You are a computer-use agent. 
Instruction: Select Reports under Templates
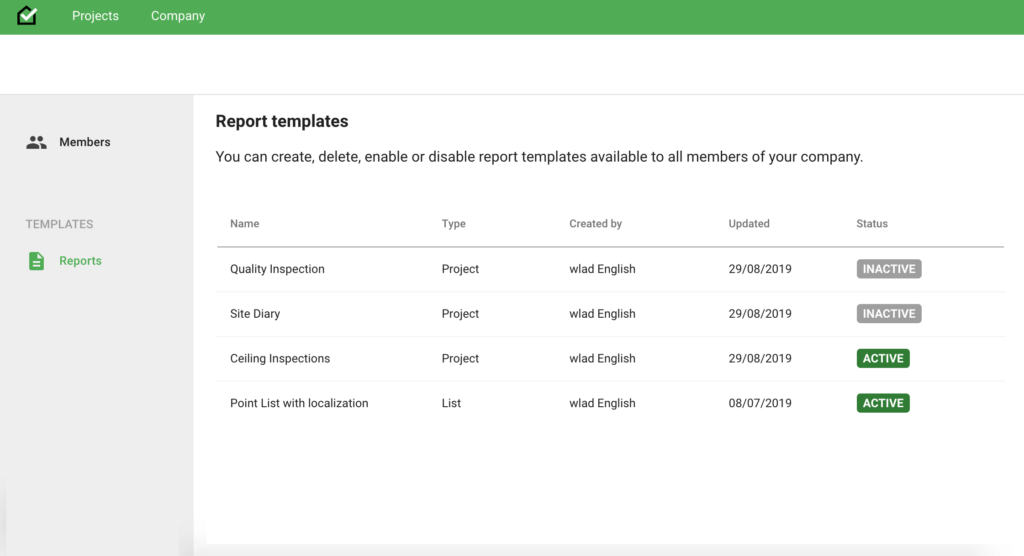80,261
